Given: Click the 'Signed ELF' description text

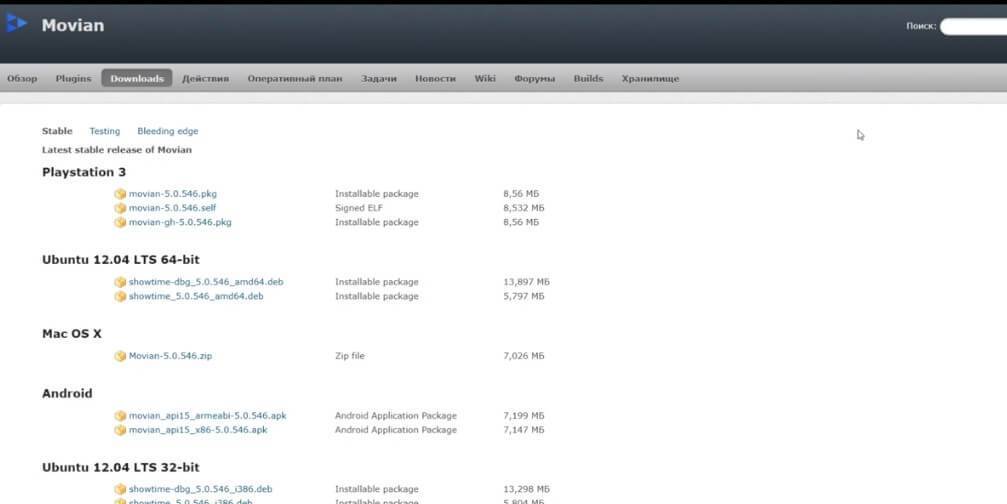Looking at the screenshot, I should pos(359,208).
